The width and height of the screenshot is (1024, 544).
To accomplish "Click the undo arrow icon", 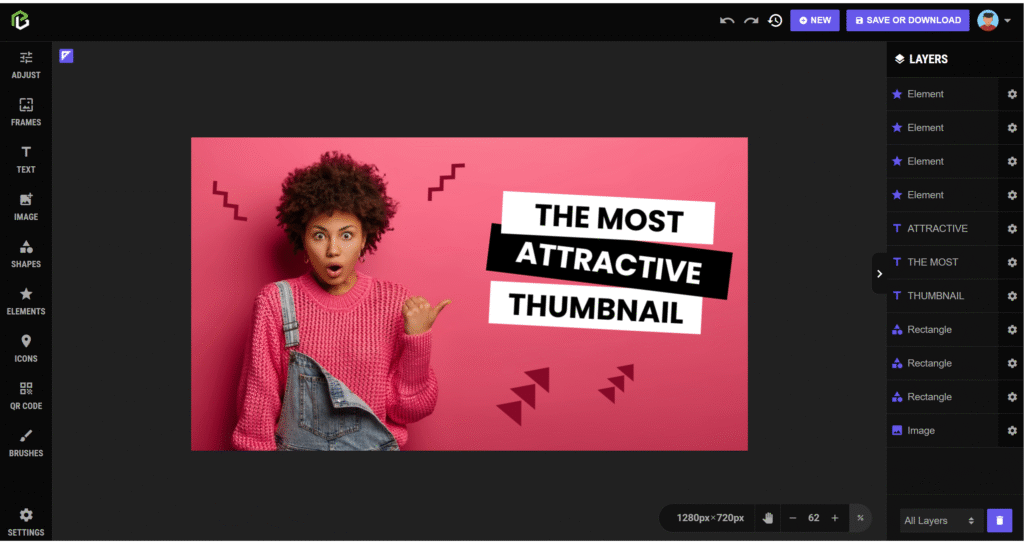I will click(x=727, y=20).
